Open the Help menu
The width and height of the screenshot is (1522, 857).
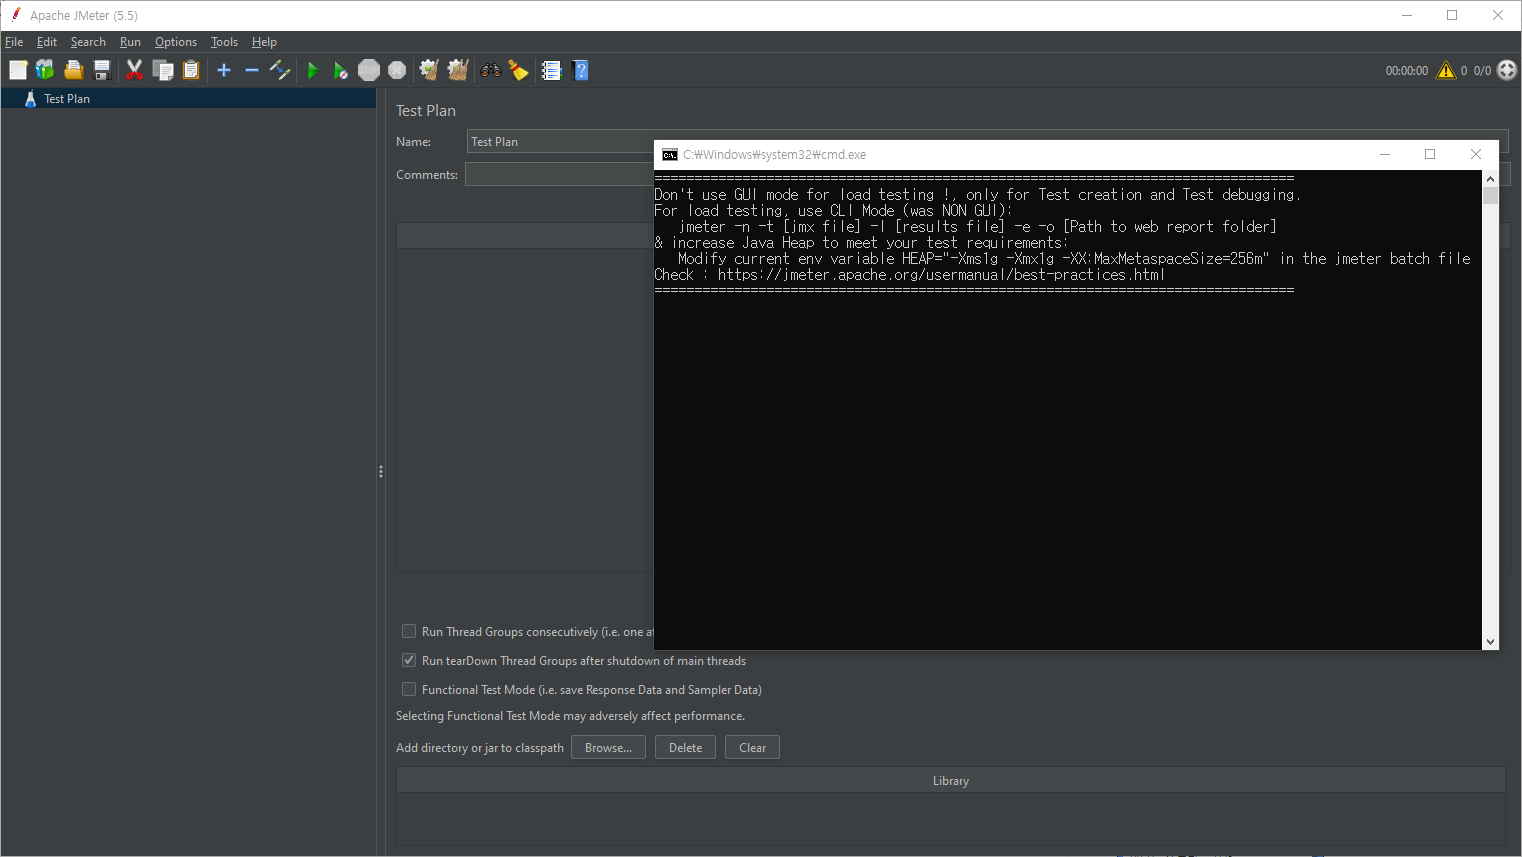coord(264,42)
